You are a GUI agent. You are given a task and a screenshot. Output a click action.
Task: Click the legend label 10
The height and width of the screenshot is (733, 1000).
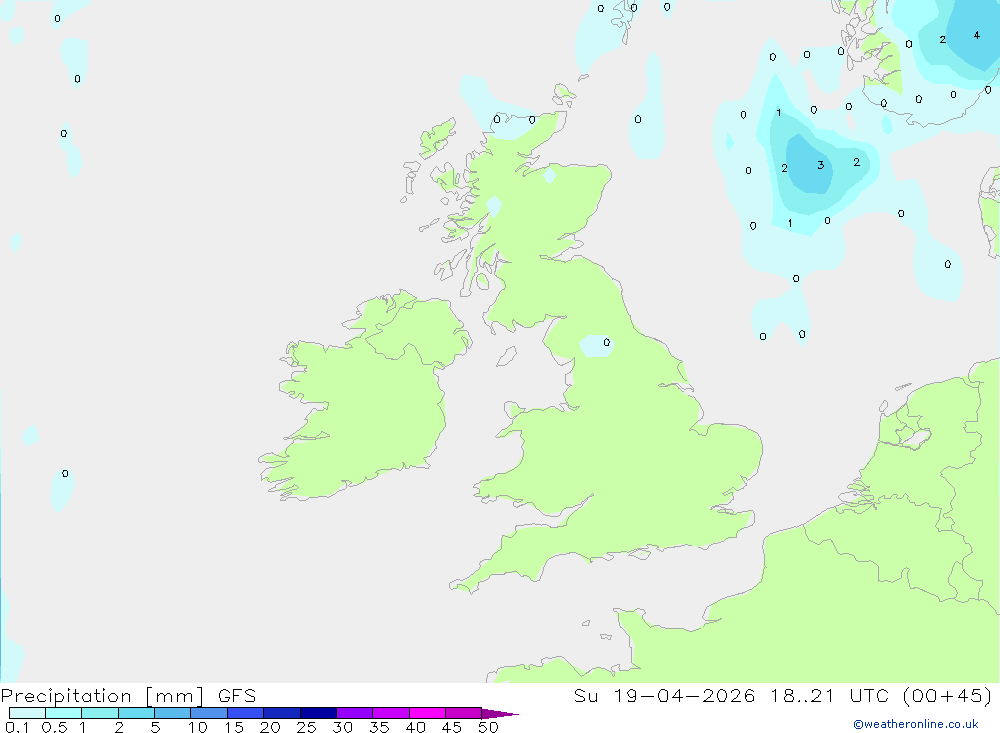pyautogui.click(x=198, y=727)
